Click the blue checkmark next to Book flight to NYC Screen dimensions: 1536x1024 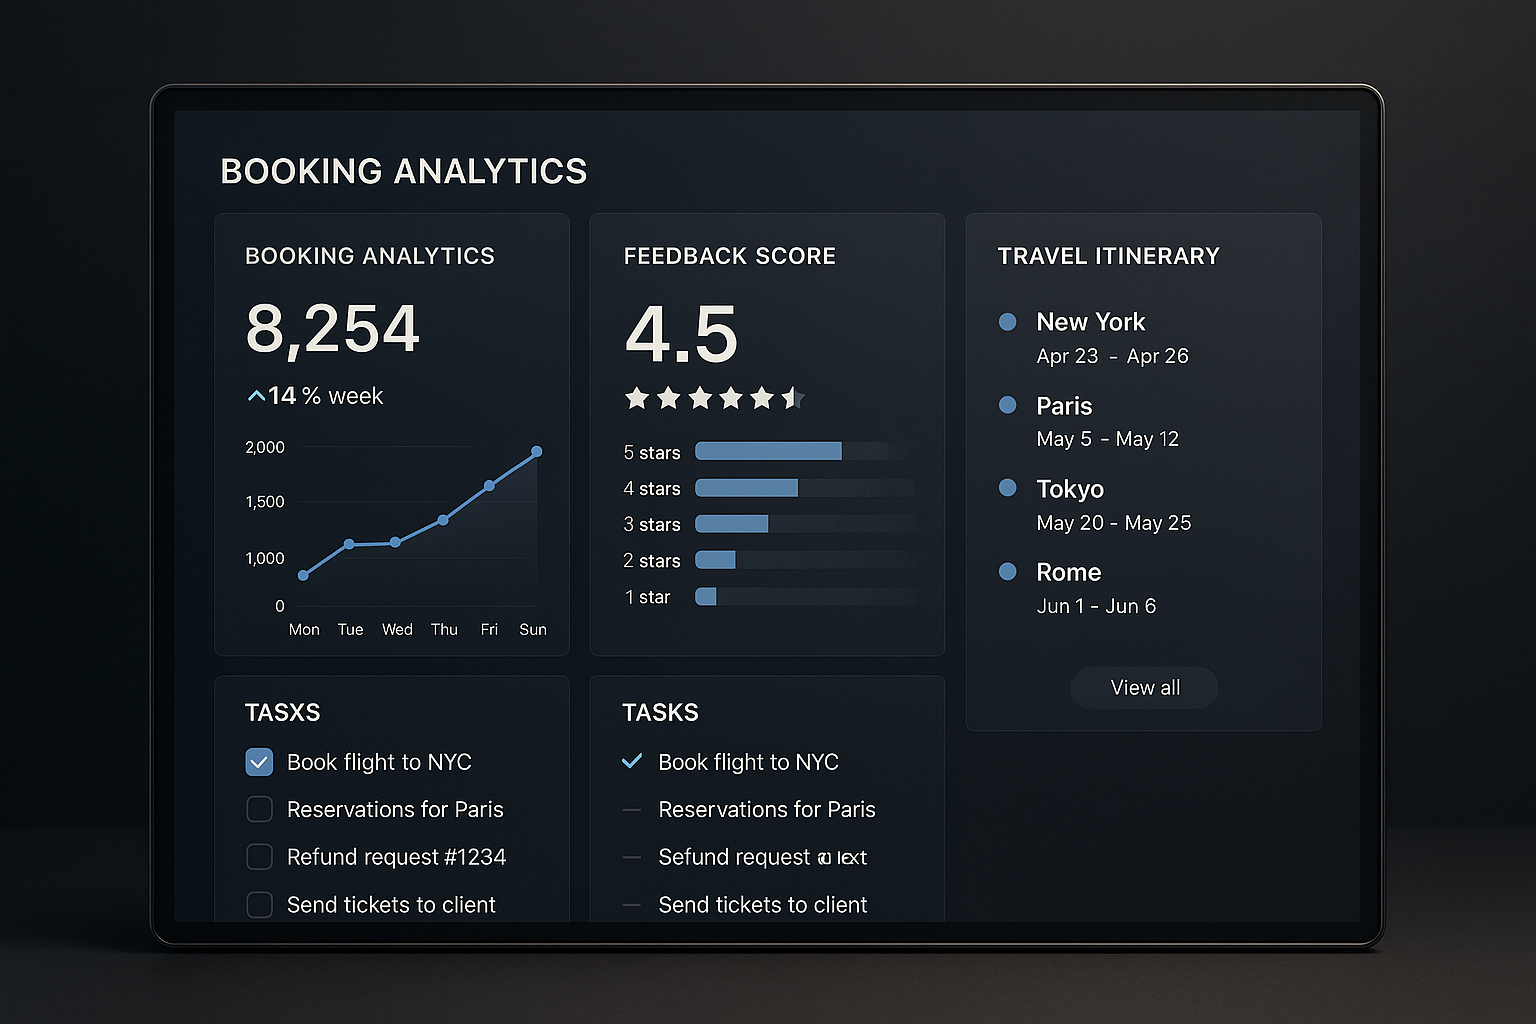[632, 762]
